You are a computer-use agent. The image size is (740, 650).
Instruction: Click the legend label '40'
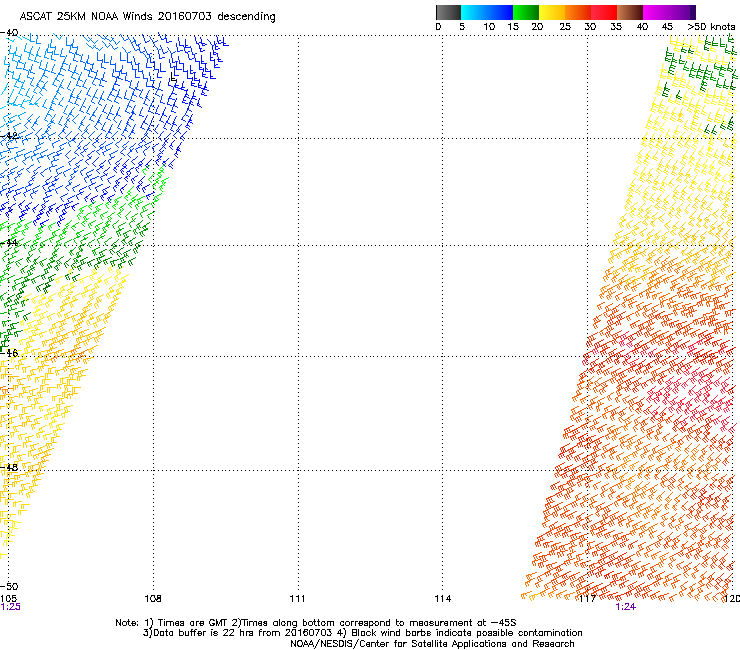click(x=642, y=27)
